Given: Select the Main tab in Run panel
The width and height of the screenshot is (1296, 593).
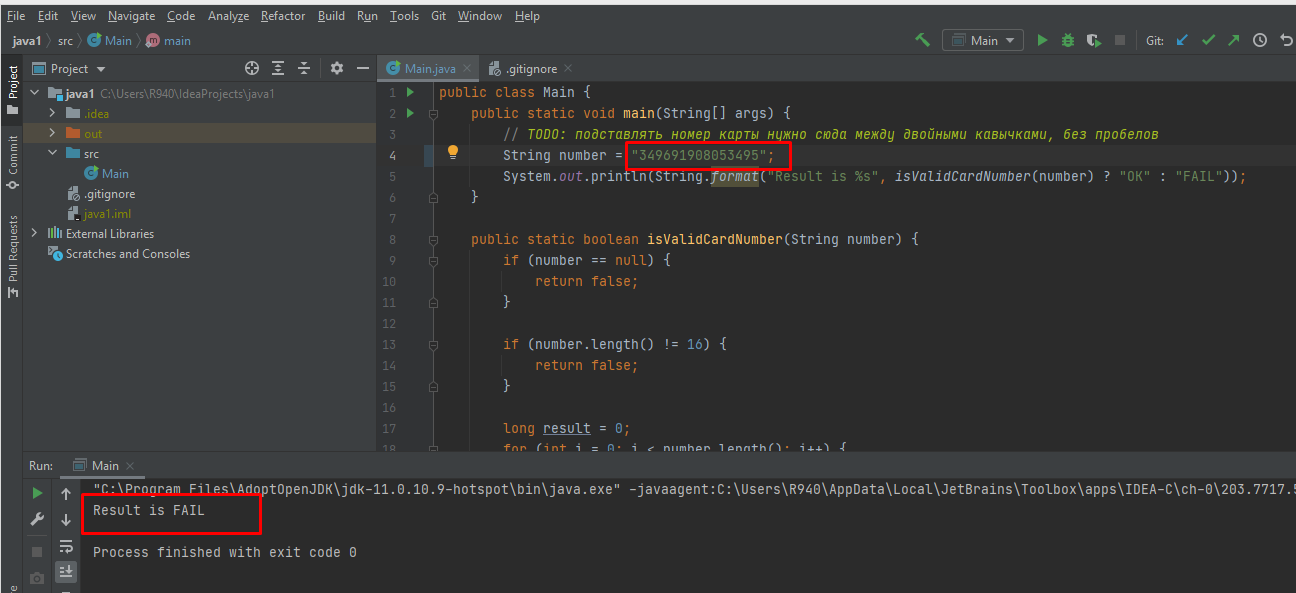Looking at the screenshot, I should 105,465.
